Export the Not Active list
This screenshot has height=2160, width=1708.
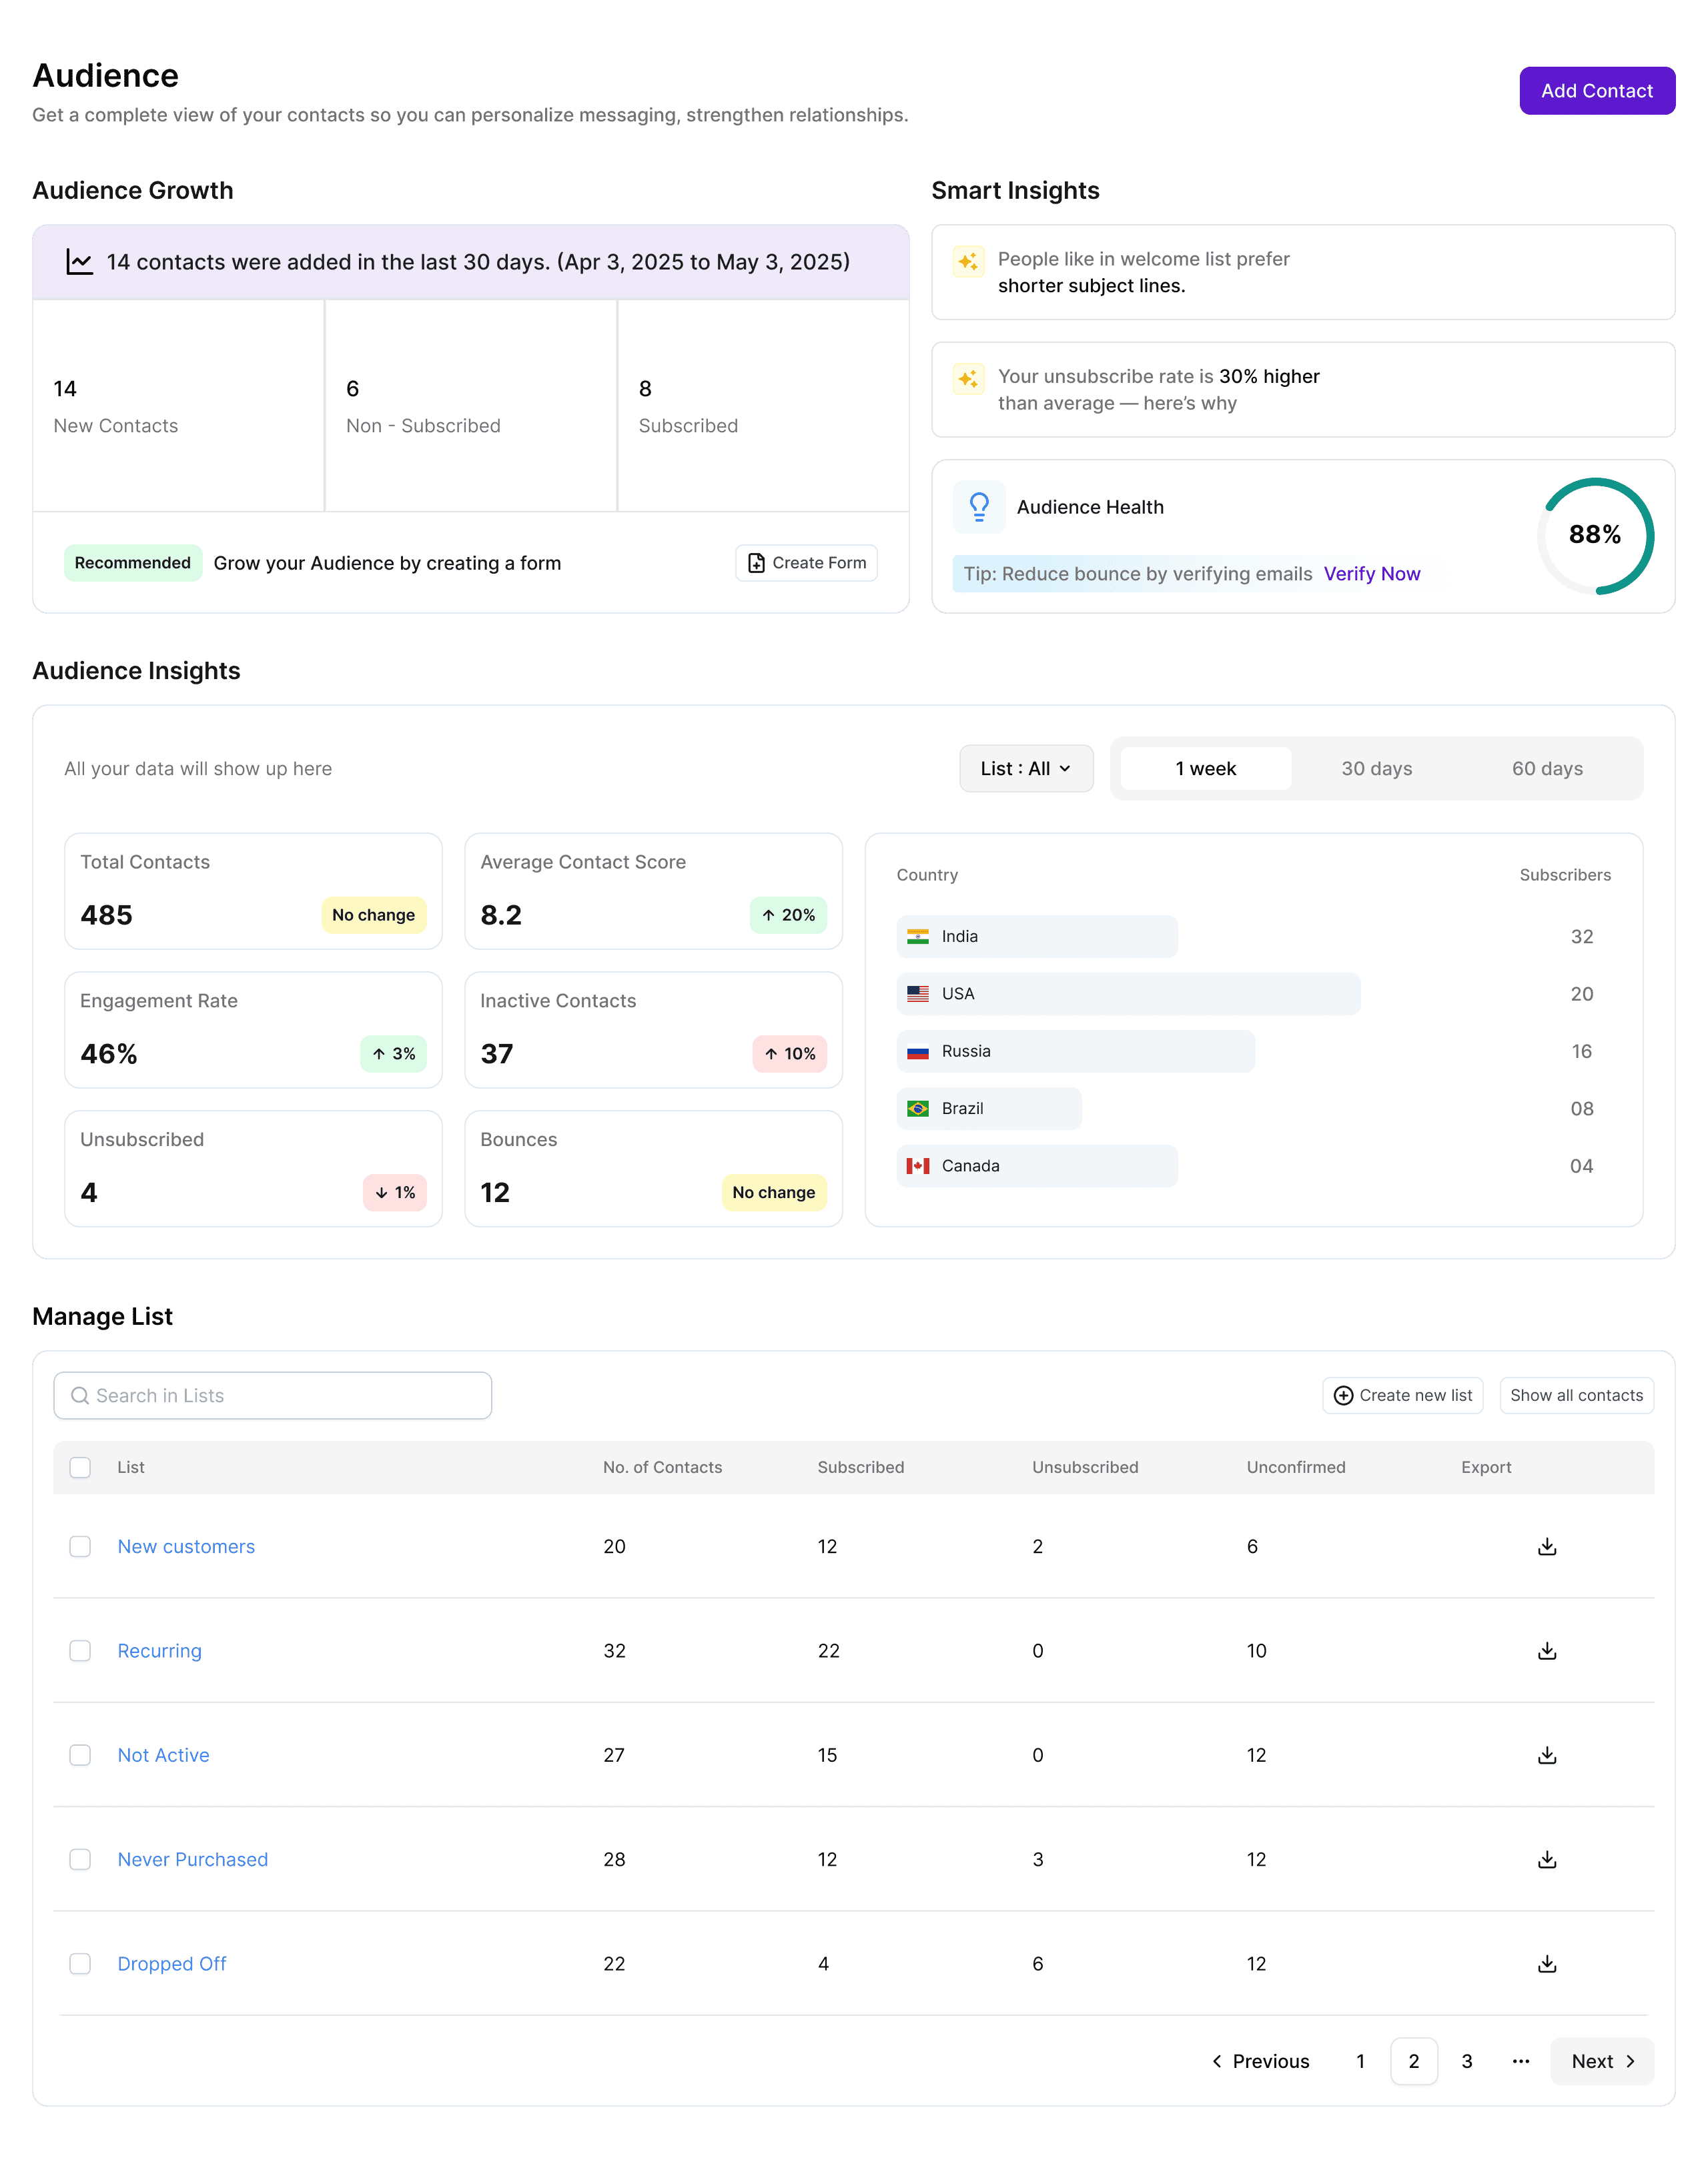(1546, 1755)
